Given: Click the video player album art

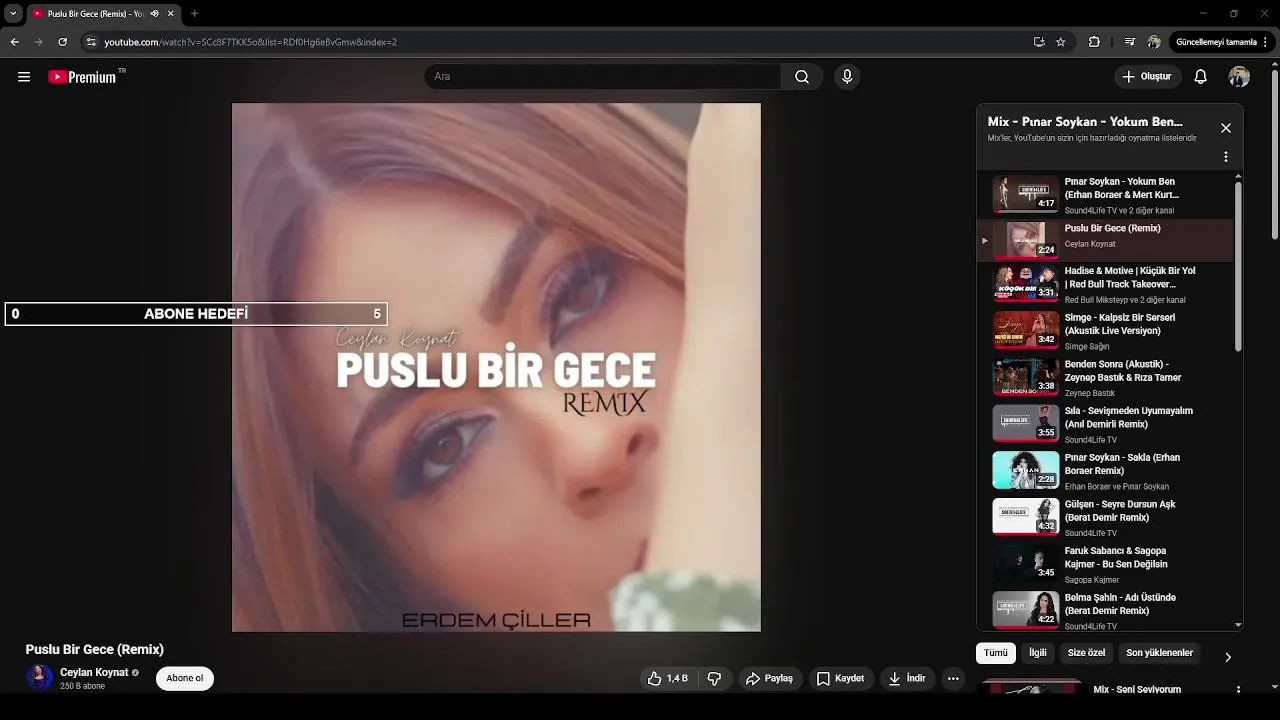Looking at the screenshot, I should pos(496,367).
